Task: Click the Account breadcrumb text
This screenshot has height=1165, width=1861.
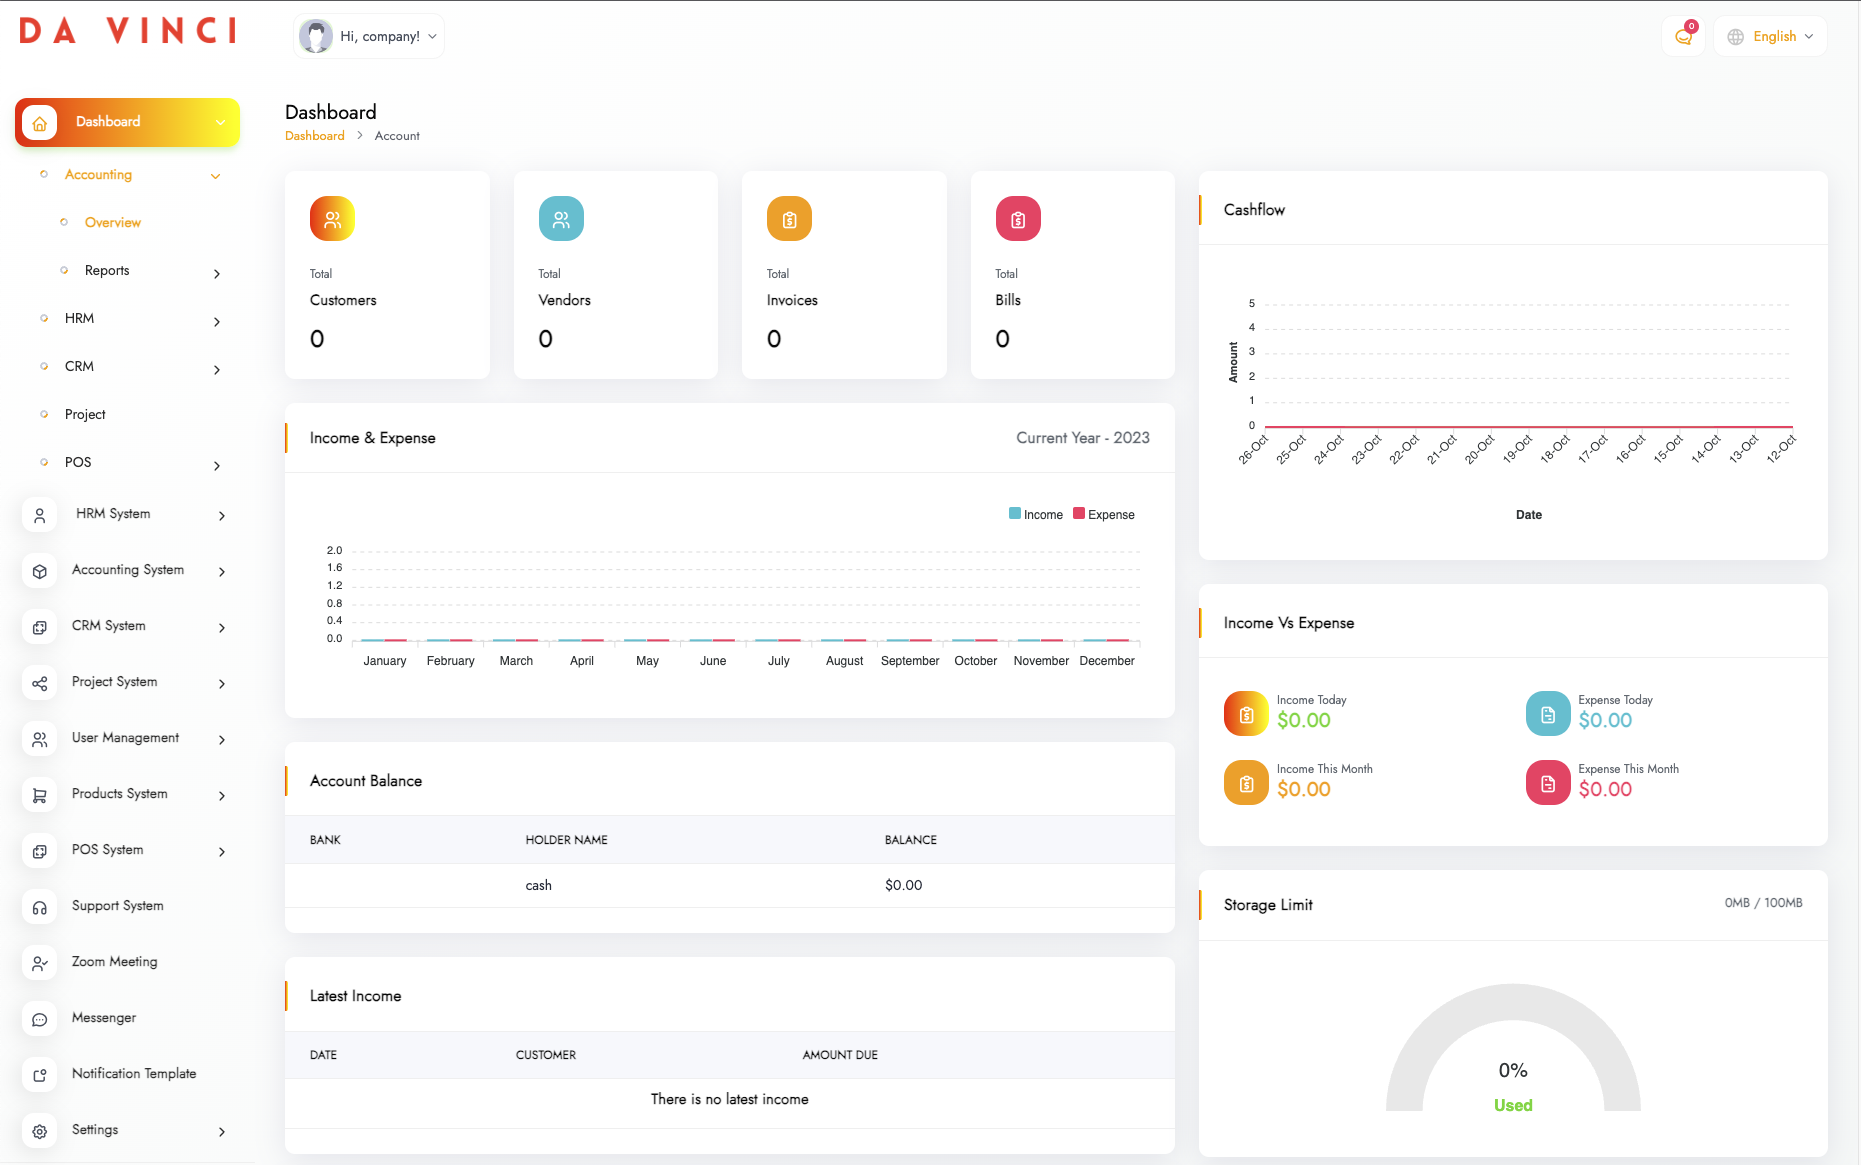Action: click(397, 136)
